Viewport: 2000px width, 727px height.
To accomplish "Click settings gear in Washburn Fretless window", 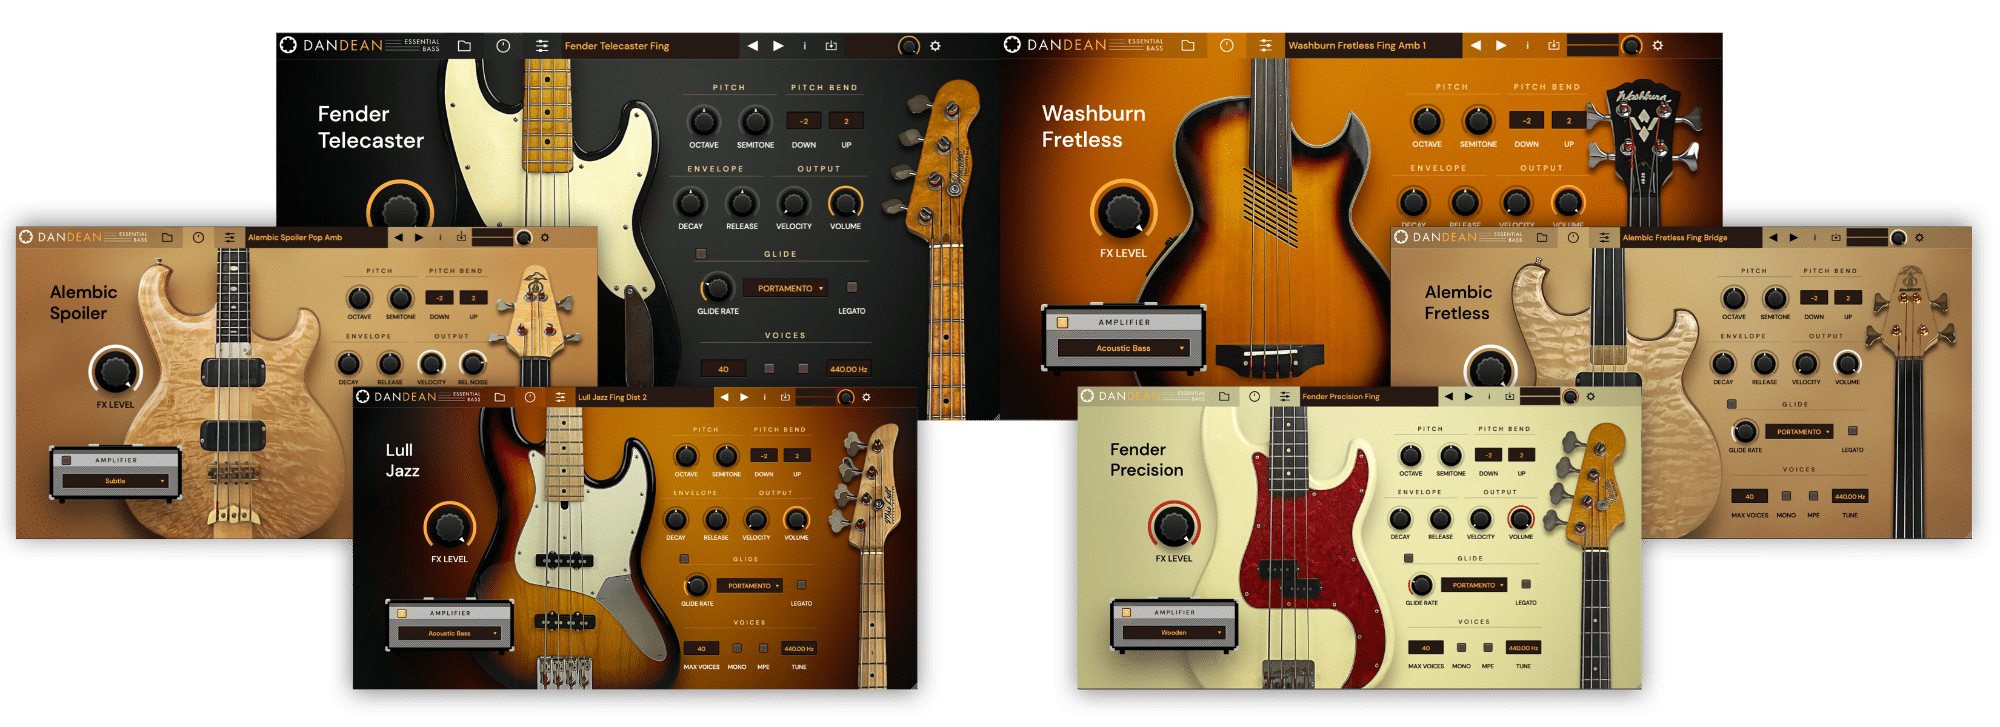I will pyautogui.click(x=1657, y=46).
